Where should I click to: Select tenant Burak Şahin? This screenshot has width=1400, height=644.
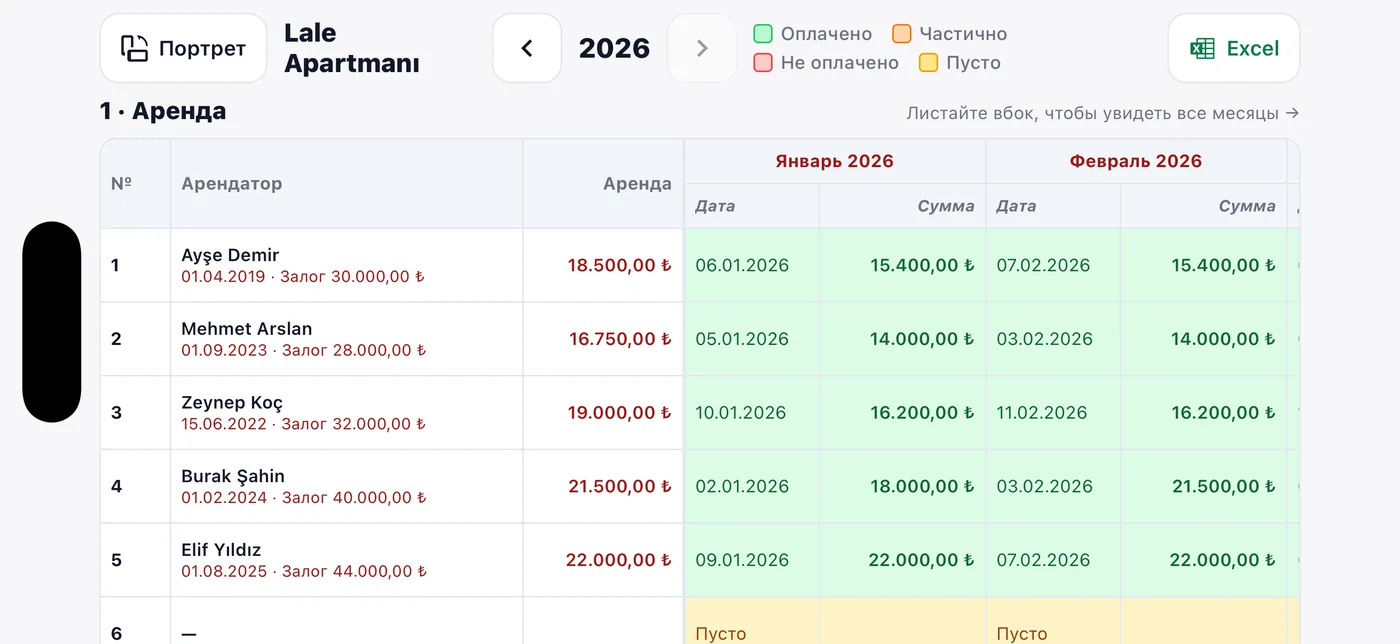click(233, 476)
